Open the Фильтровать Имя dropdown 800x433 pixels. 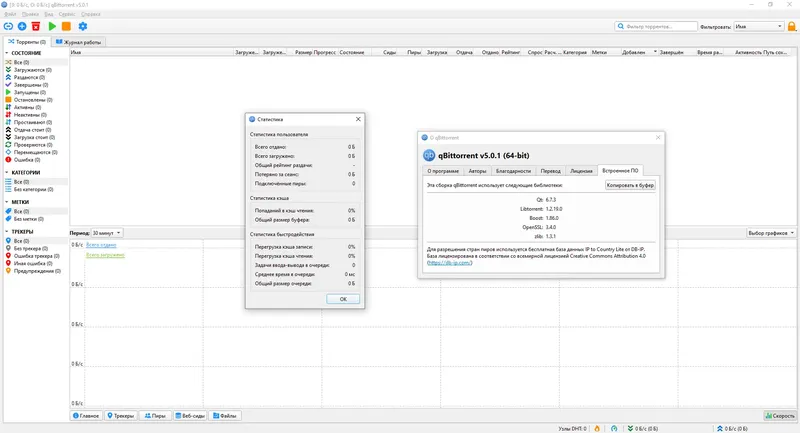click(759, 27)
